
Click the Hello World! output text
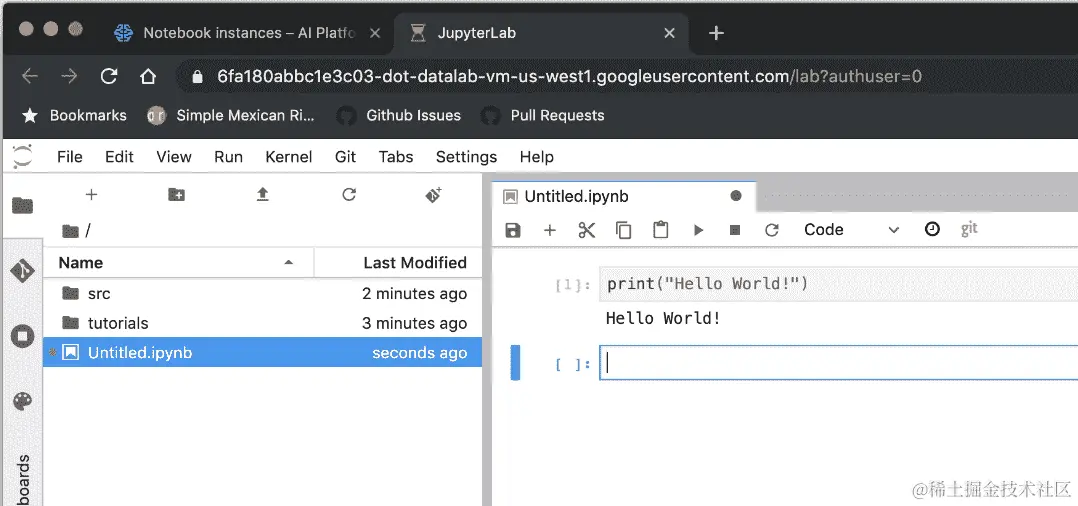point(663,318)
